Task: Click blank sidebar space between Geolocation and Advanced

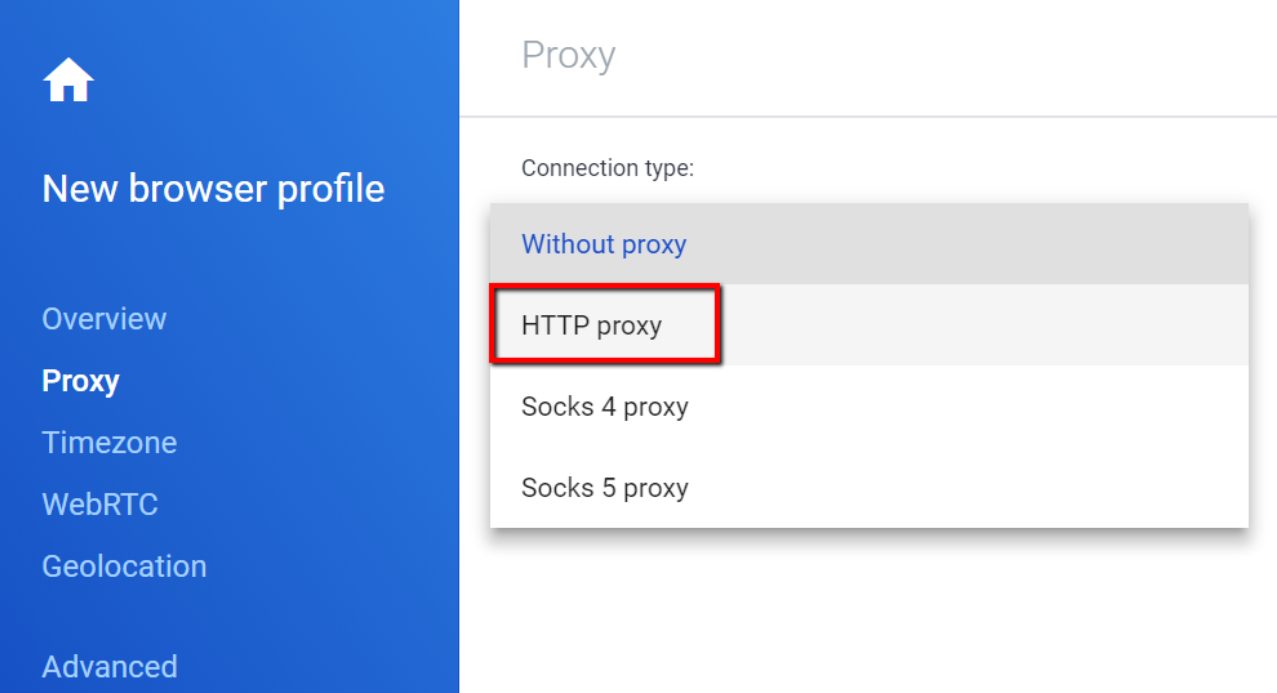Action: (x=200, y=617)
